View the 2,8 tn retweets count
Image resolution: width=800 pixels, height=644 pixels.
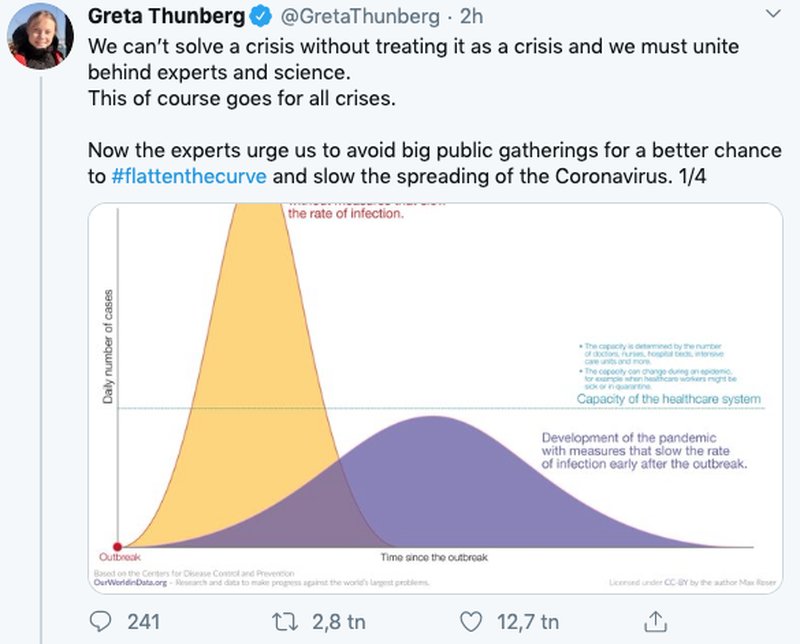(339, 622)
